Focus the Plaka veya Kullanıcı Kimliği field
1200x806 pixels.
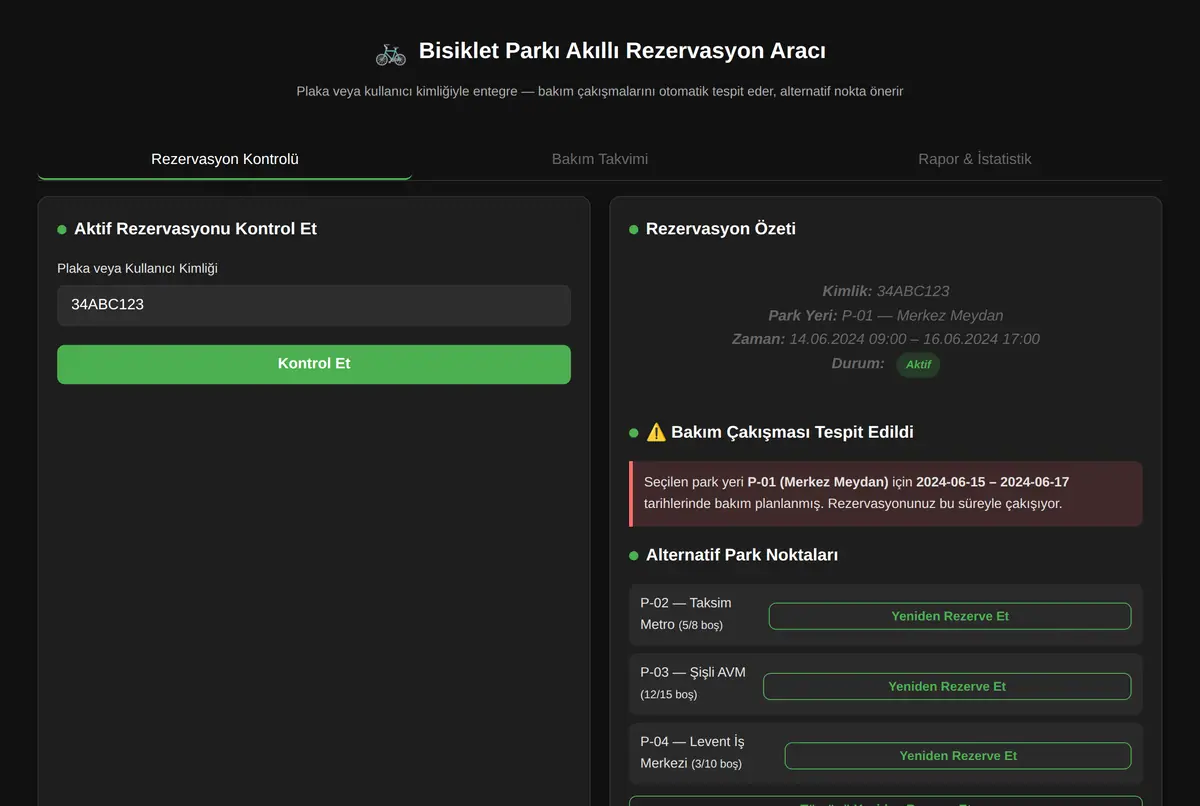point(314,305)
